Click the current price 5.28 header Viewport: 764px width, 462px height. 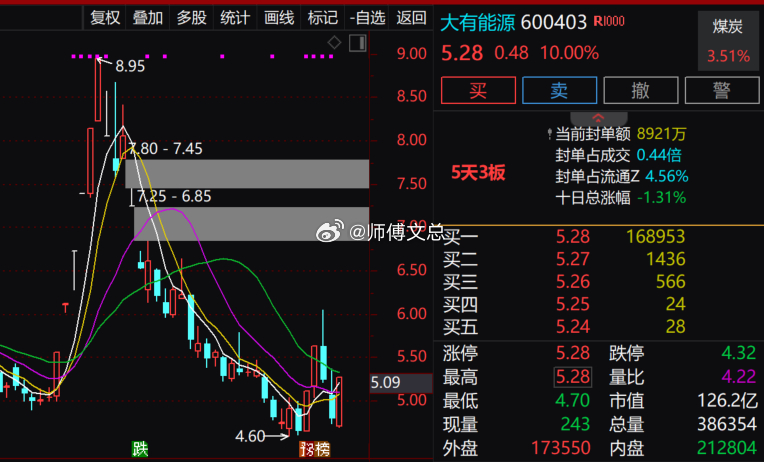(x=462, y=53)
